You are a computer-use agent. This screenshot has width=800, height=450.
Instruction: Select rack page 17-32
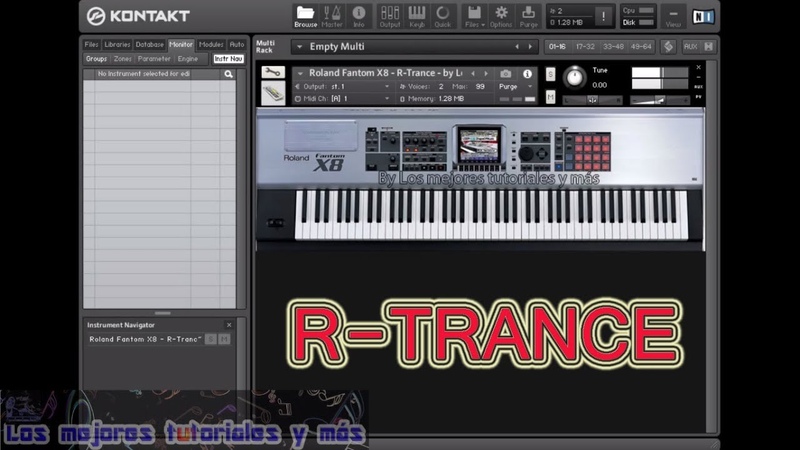point(585,46)
